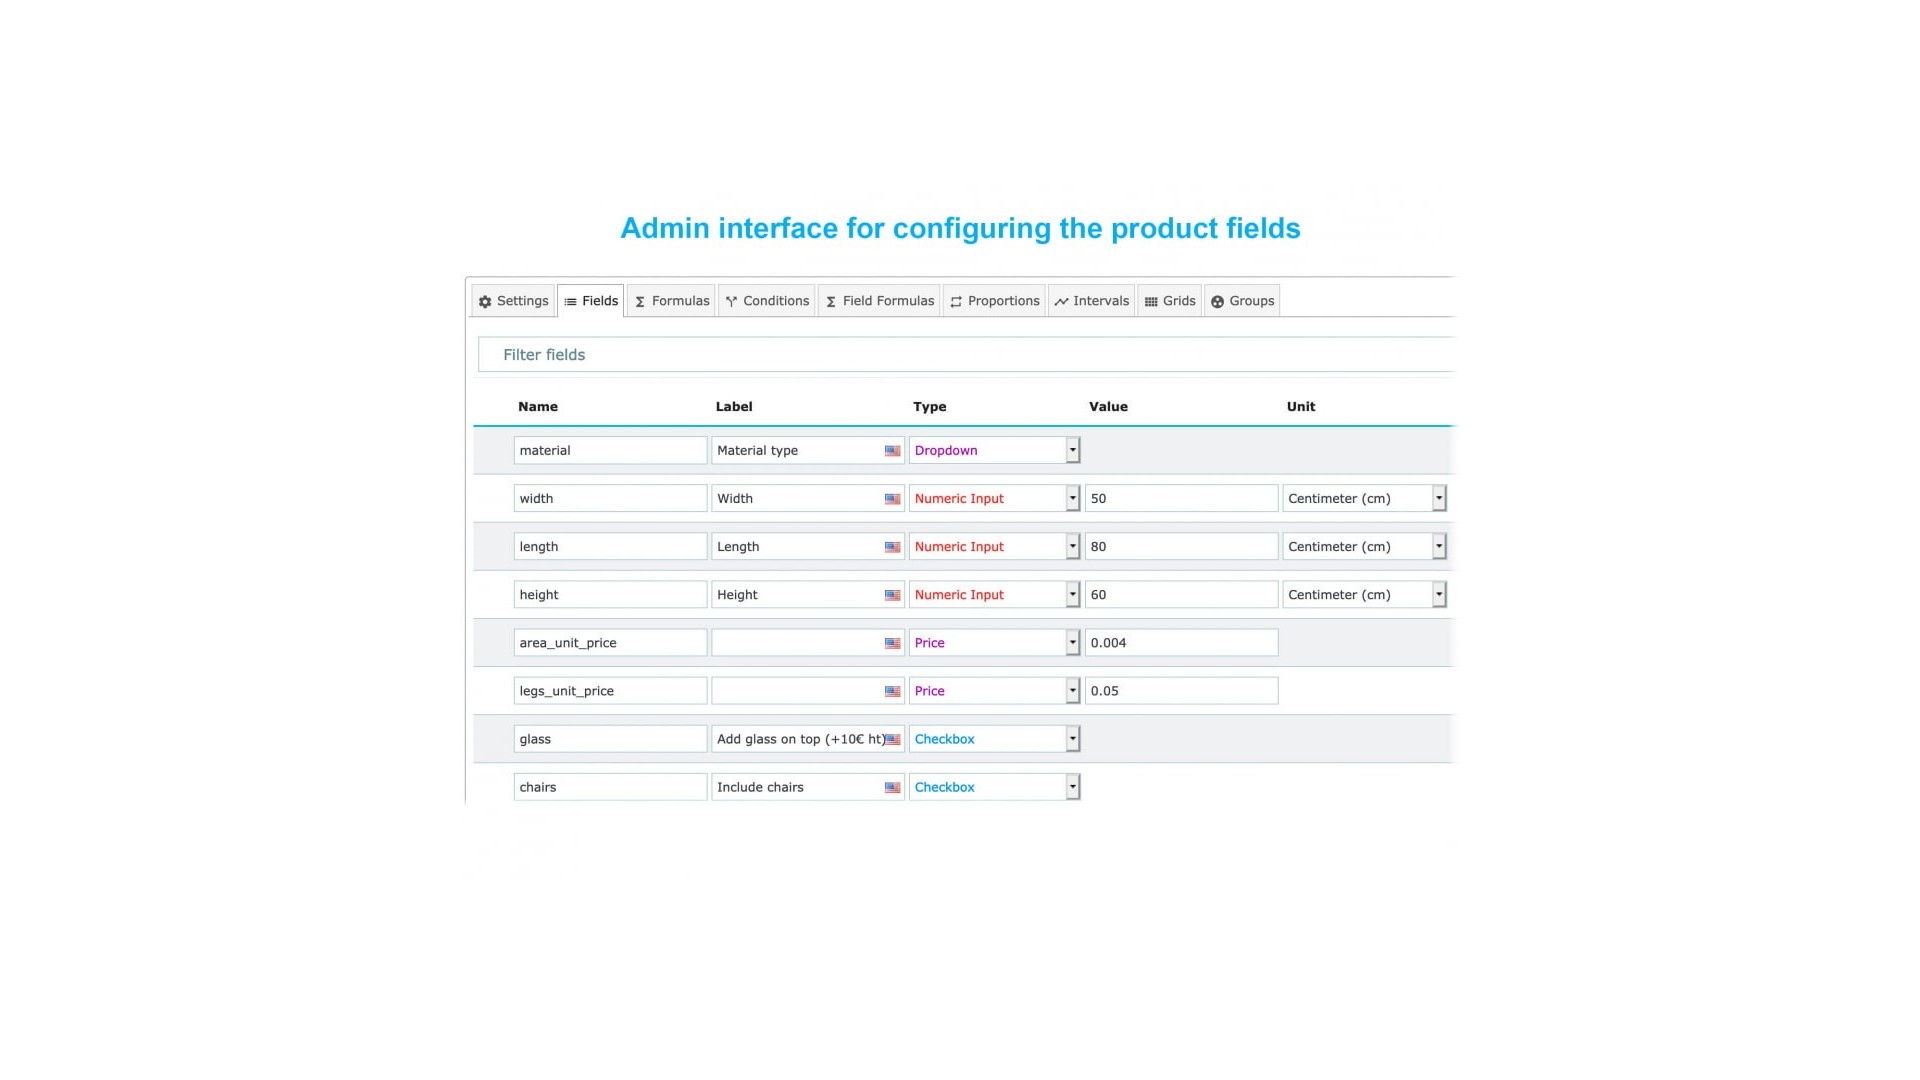Screen dimensions: 1920x1080
Task: Click the gear icon on Settings tab
Action: coord(485,302)
